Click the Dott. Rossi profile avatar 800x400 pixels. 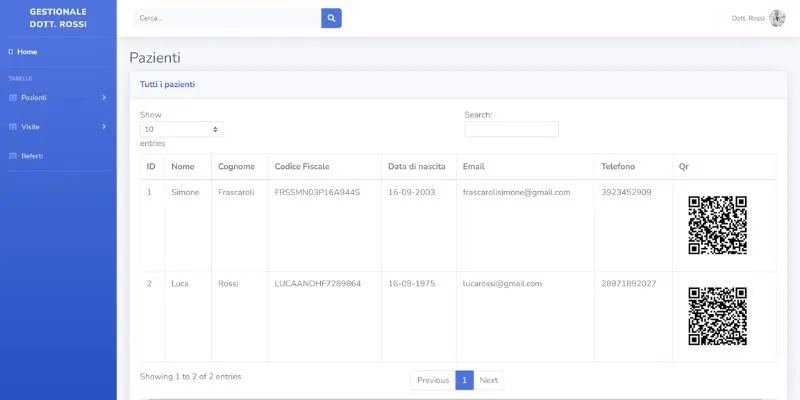[x=777, y=18]
